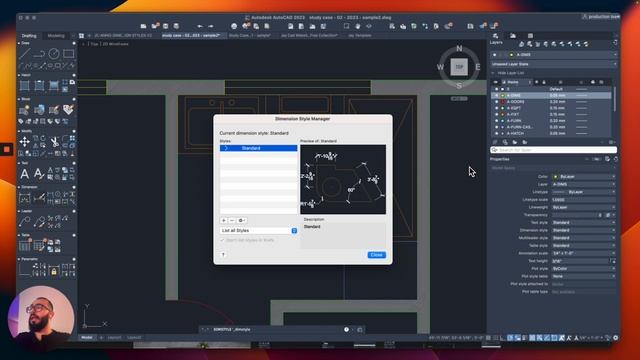The height and width of the screenshot is (360, 640).
Task: Choose the first Hatch tool icon
Action: point(24,85)
